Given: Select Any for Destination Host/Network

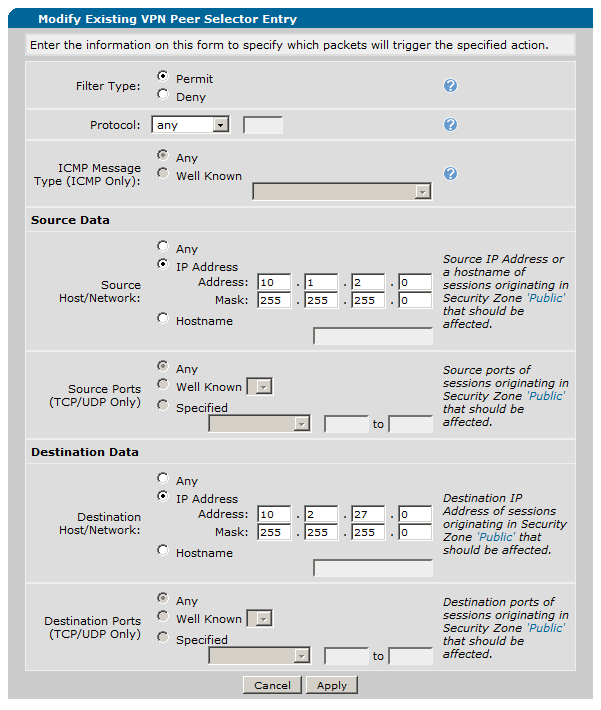Looking at the screenshot, I should [163, 479].
